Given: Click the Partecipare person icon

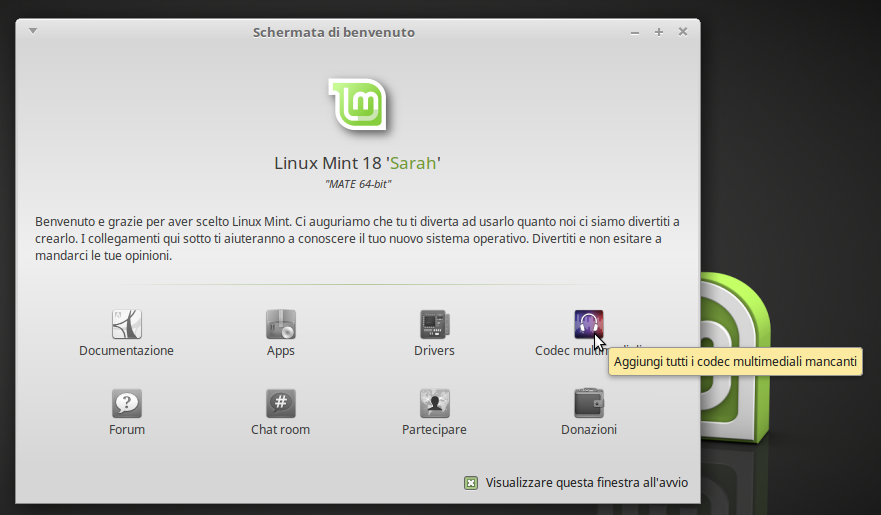Looking at the screenshot, I should [x=434, y=403].
